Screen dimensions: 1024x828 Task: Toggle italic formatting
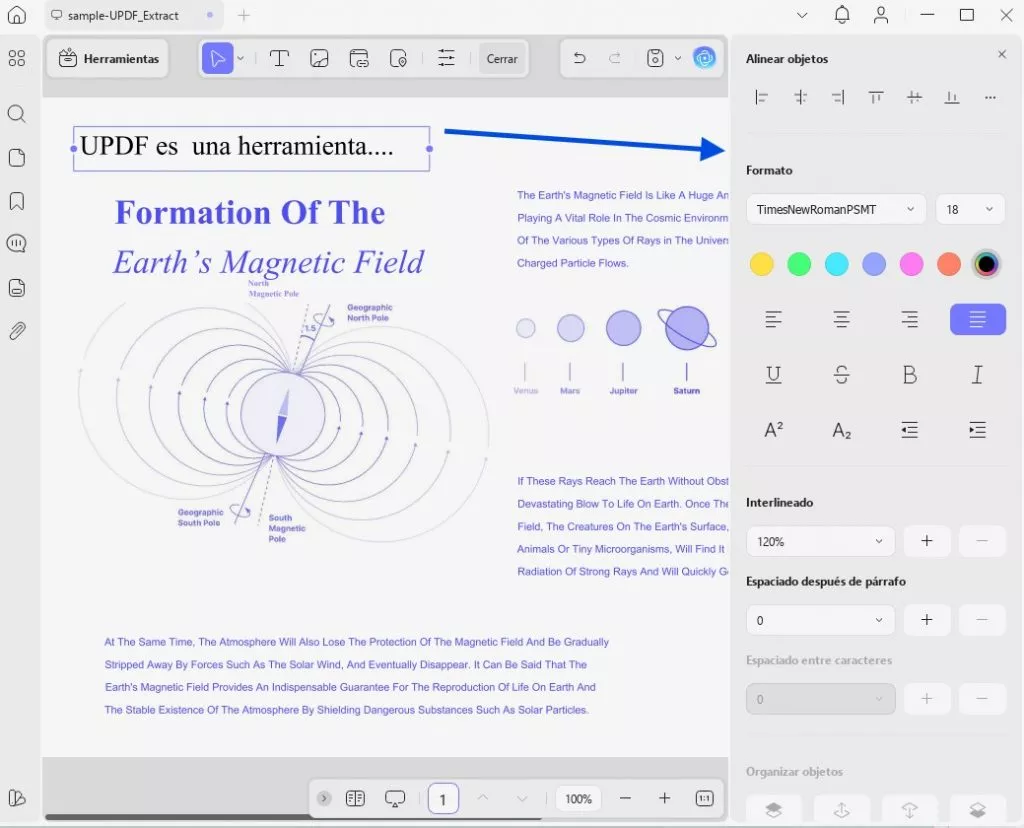pyautogui.click(x=978, y=375)
